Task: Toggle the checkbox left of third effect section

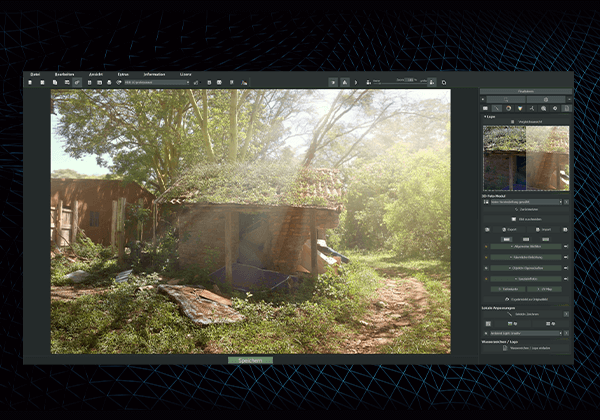Action: pos(485,268)
